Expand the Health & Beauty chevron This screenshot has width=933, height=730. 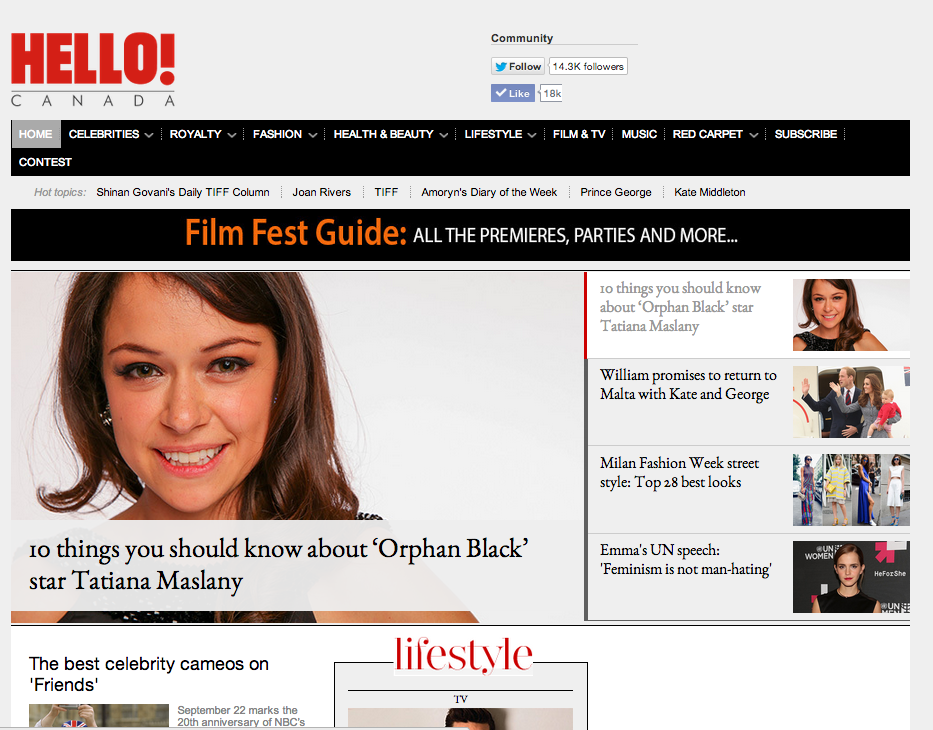444,135
